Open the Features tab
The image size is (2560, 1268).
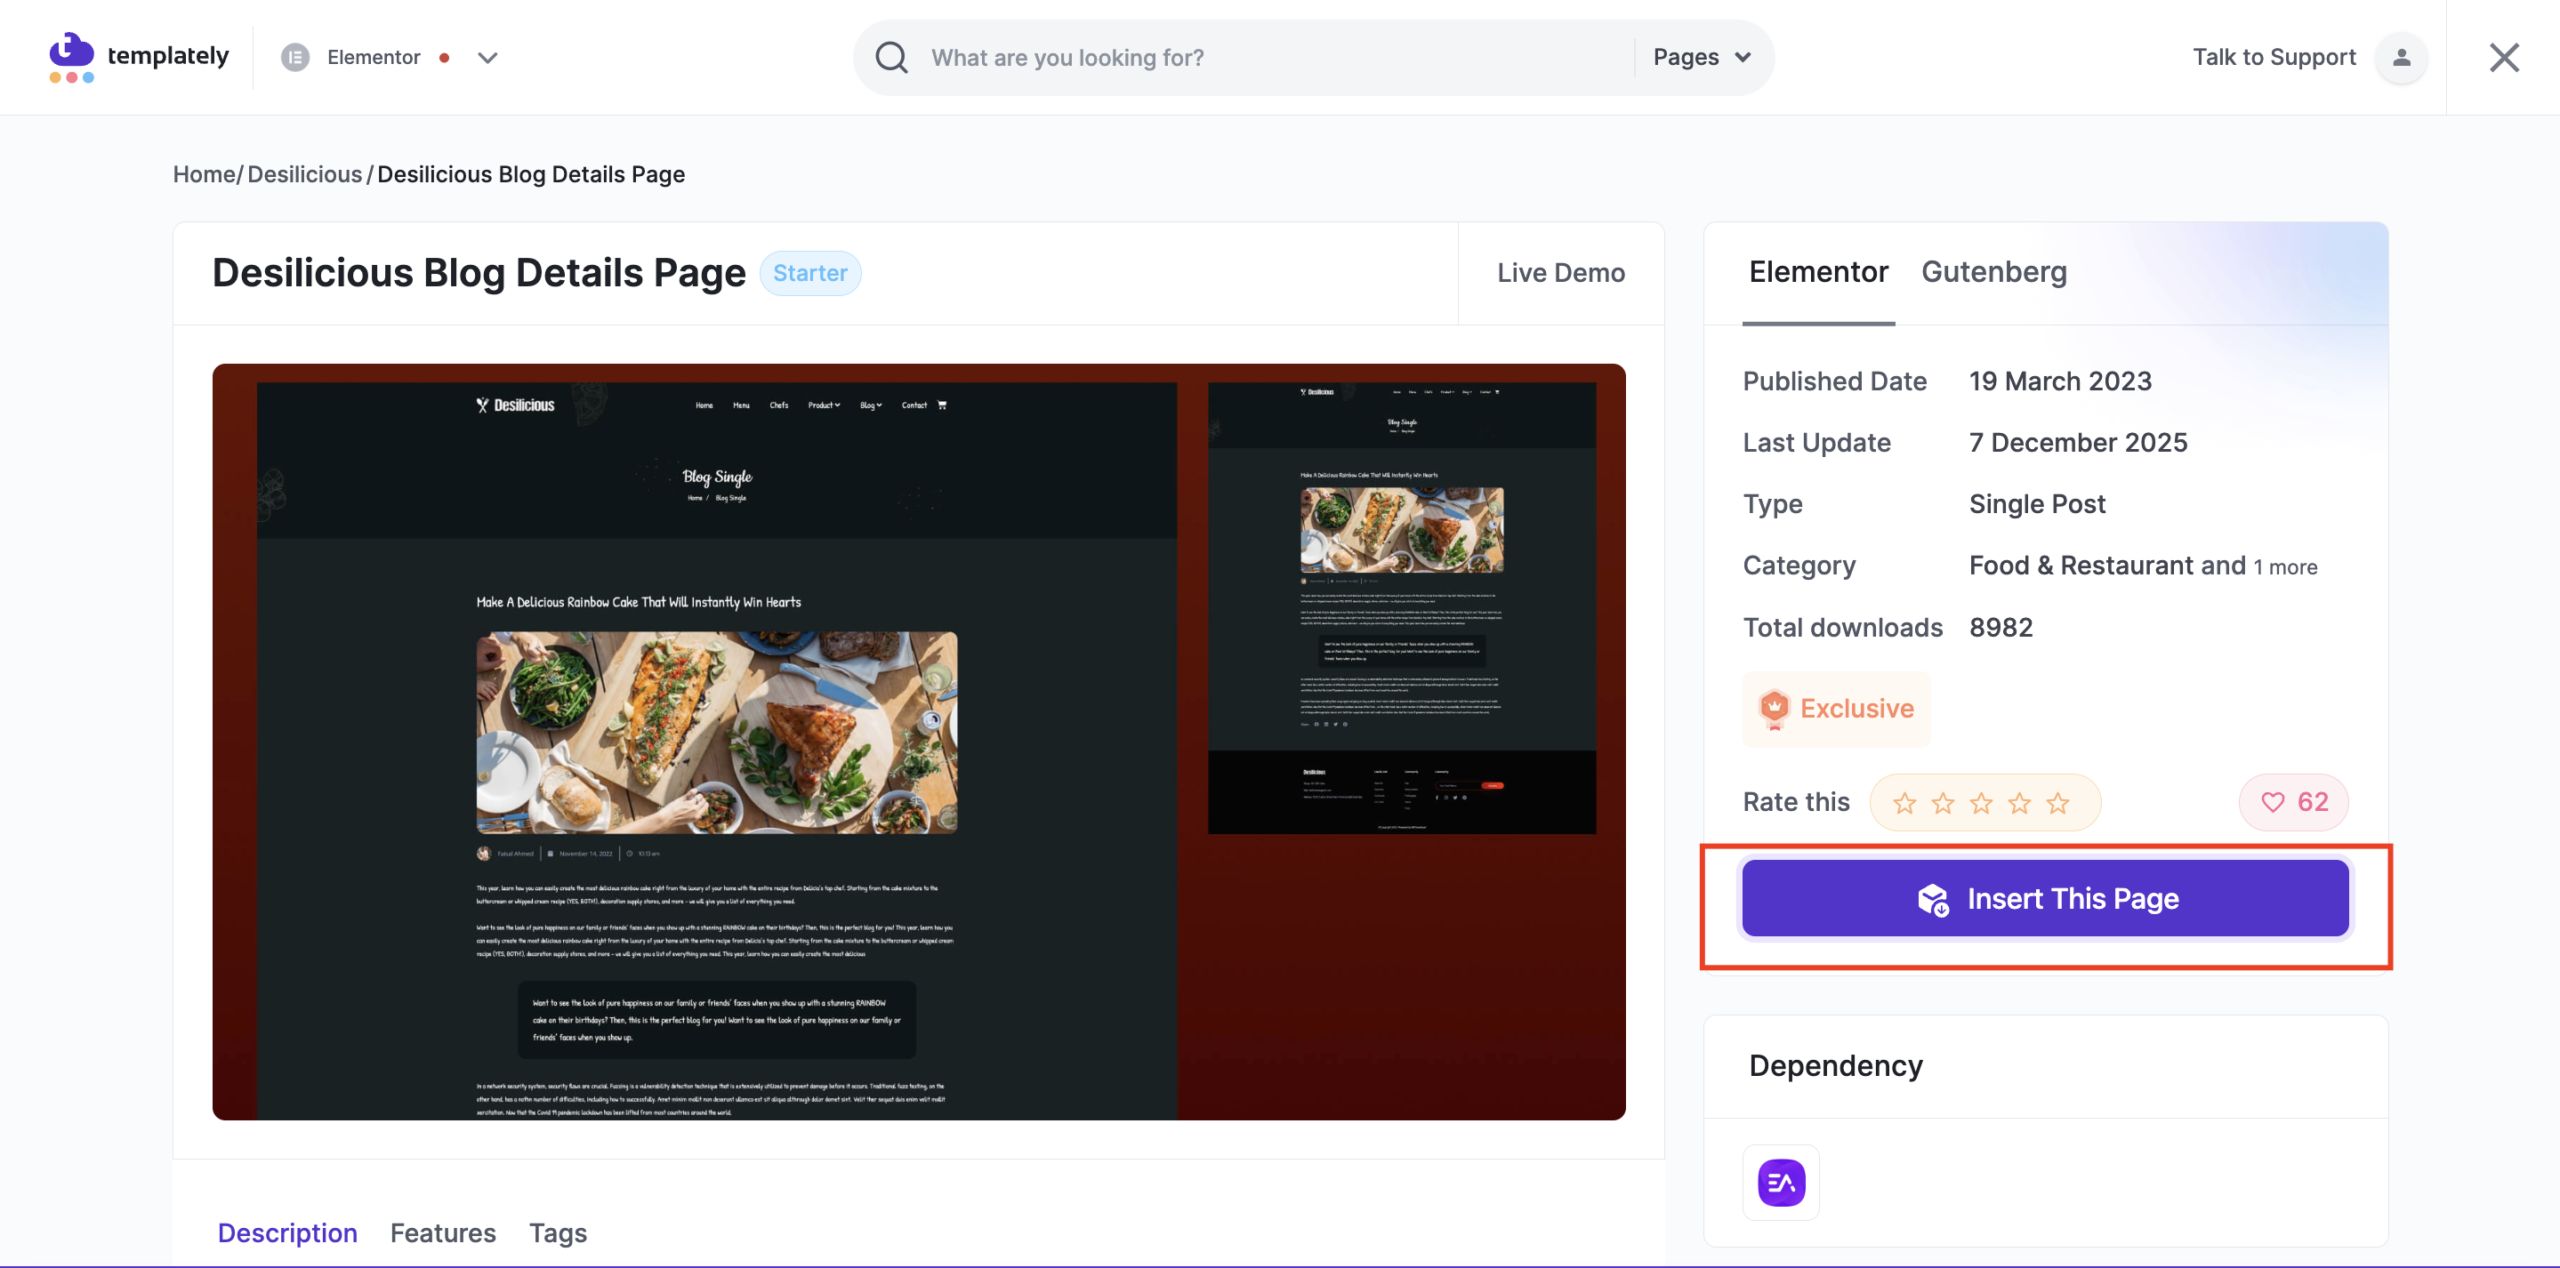point(443,1233)
